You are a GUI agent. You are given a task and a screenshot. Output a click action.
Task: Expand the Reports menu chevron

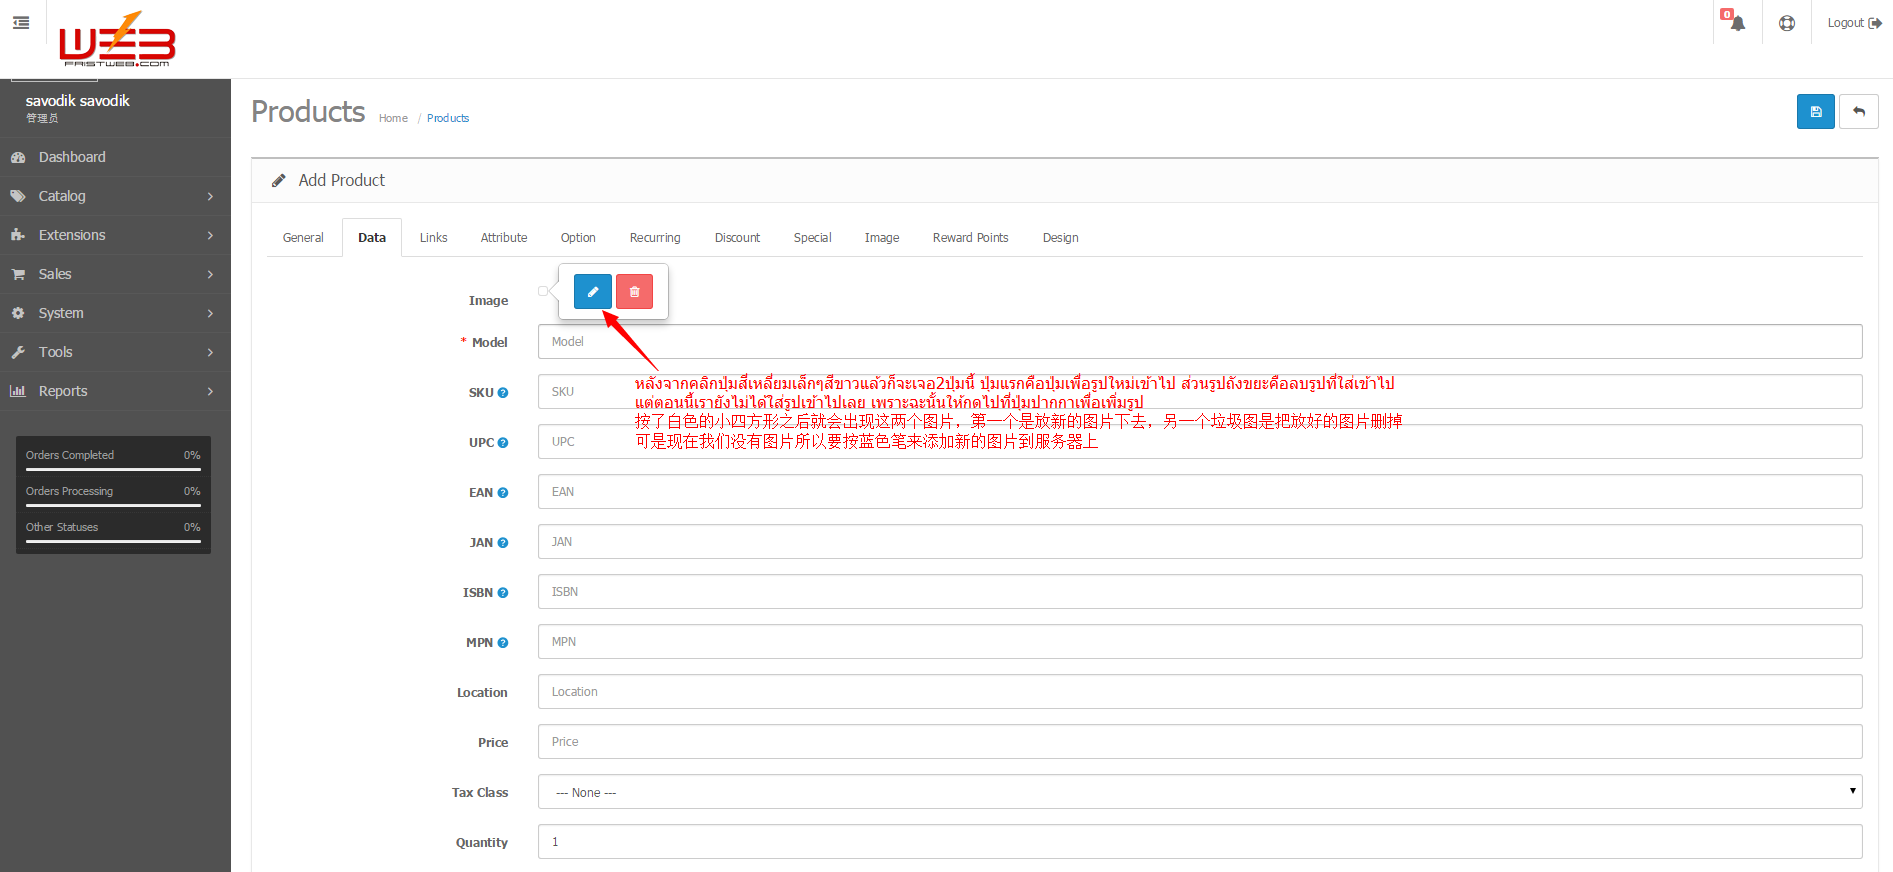(210, 391)
